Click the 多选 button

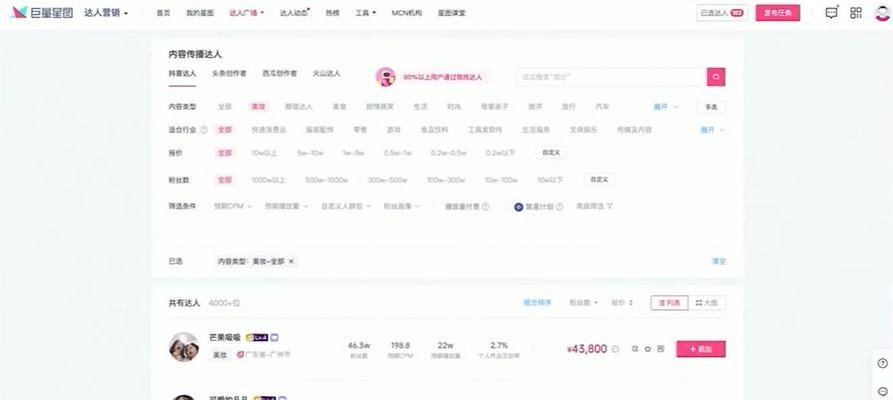711,107
